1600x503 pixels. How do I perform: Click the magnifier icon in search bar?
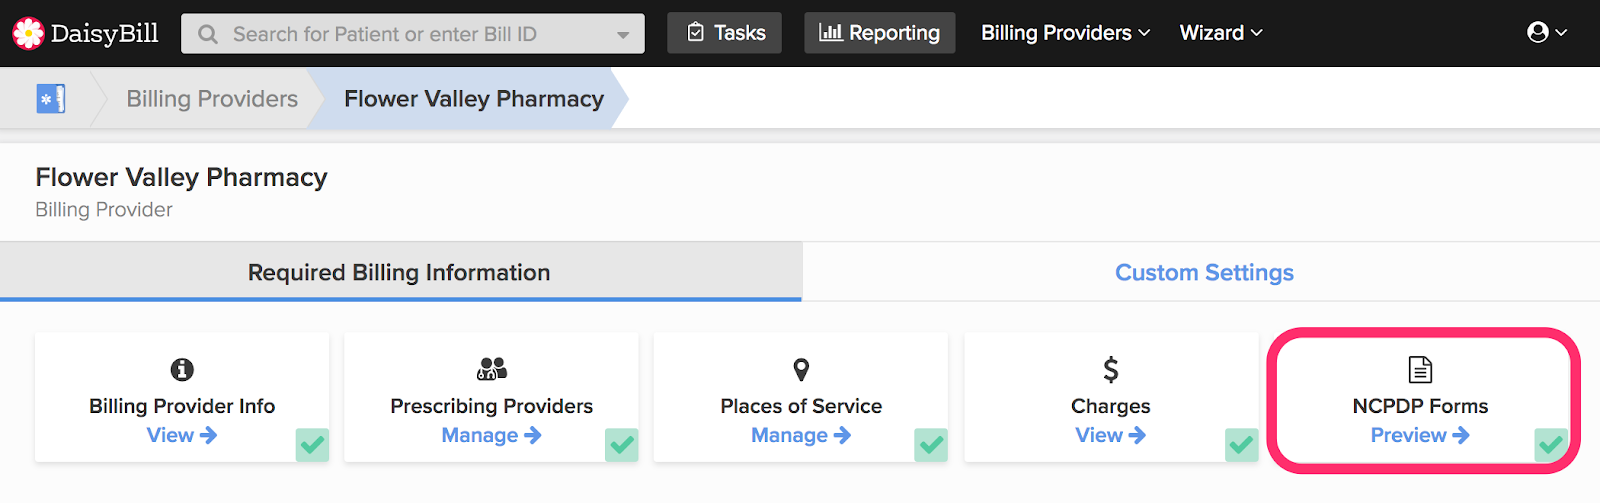208,34
